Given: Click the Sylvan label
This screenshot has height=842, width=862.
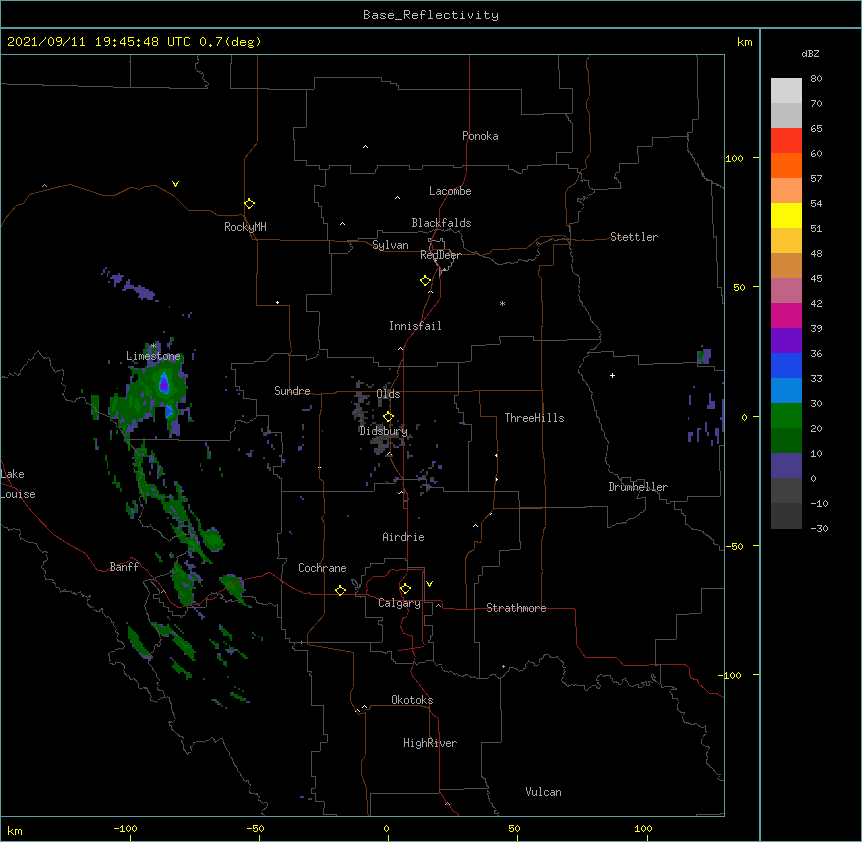Looking at the screenshot, I should point(390,245).
